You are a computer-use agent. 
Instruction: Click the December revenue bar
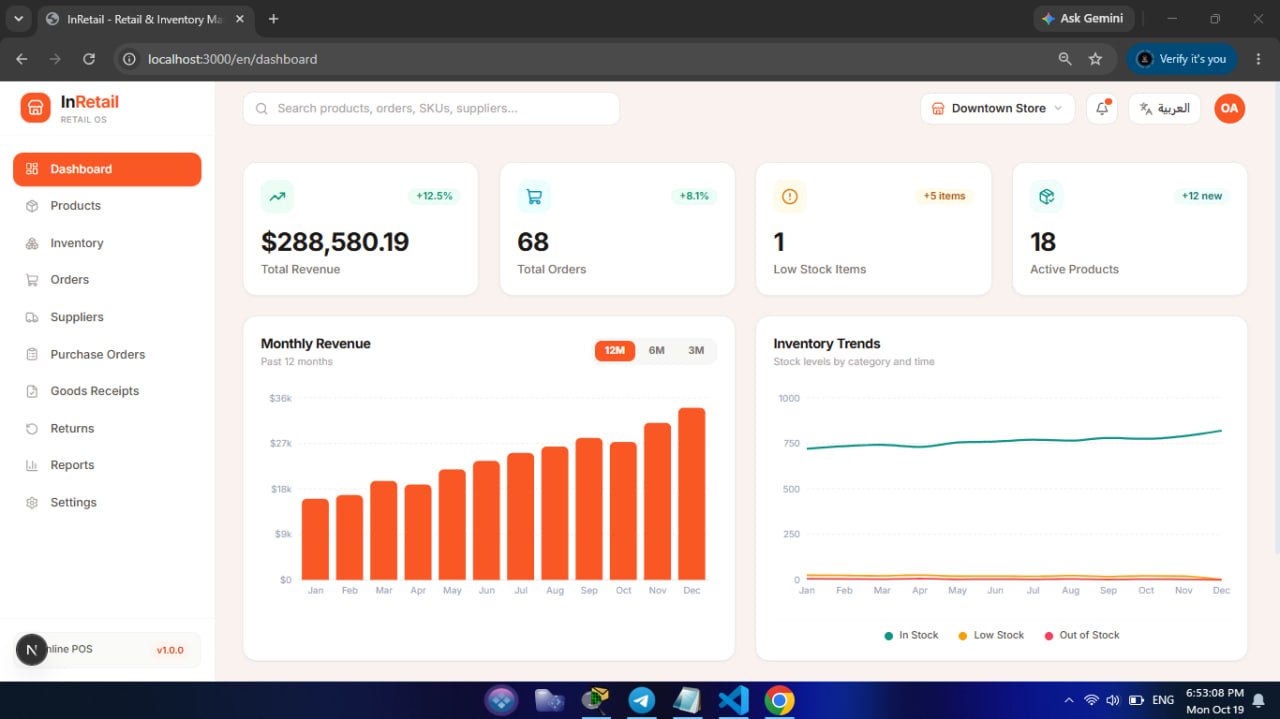pyautogui.click(x=692, y=494)
